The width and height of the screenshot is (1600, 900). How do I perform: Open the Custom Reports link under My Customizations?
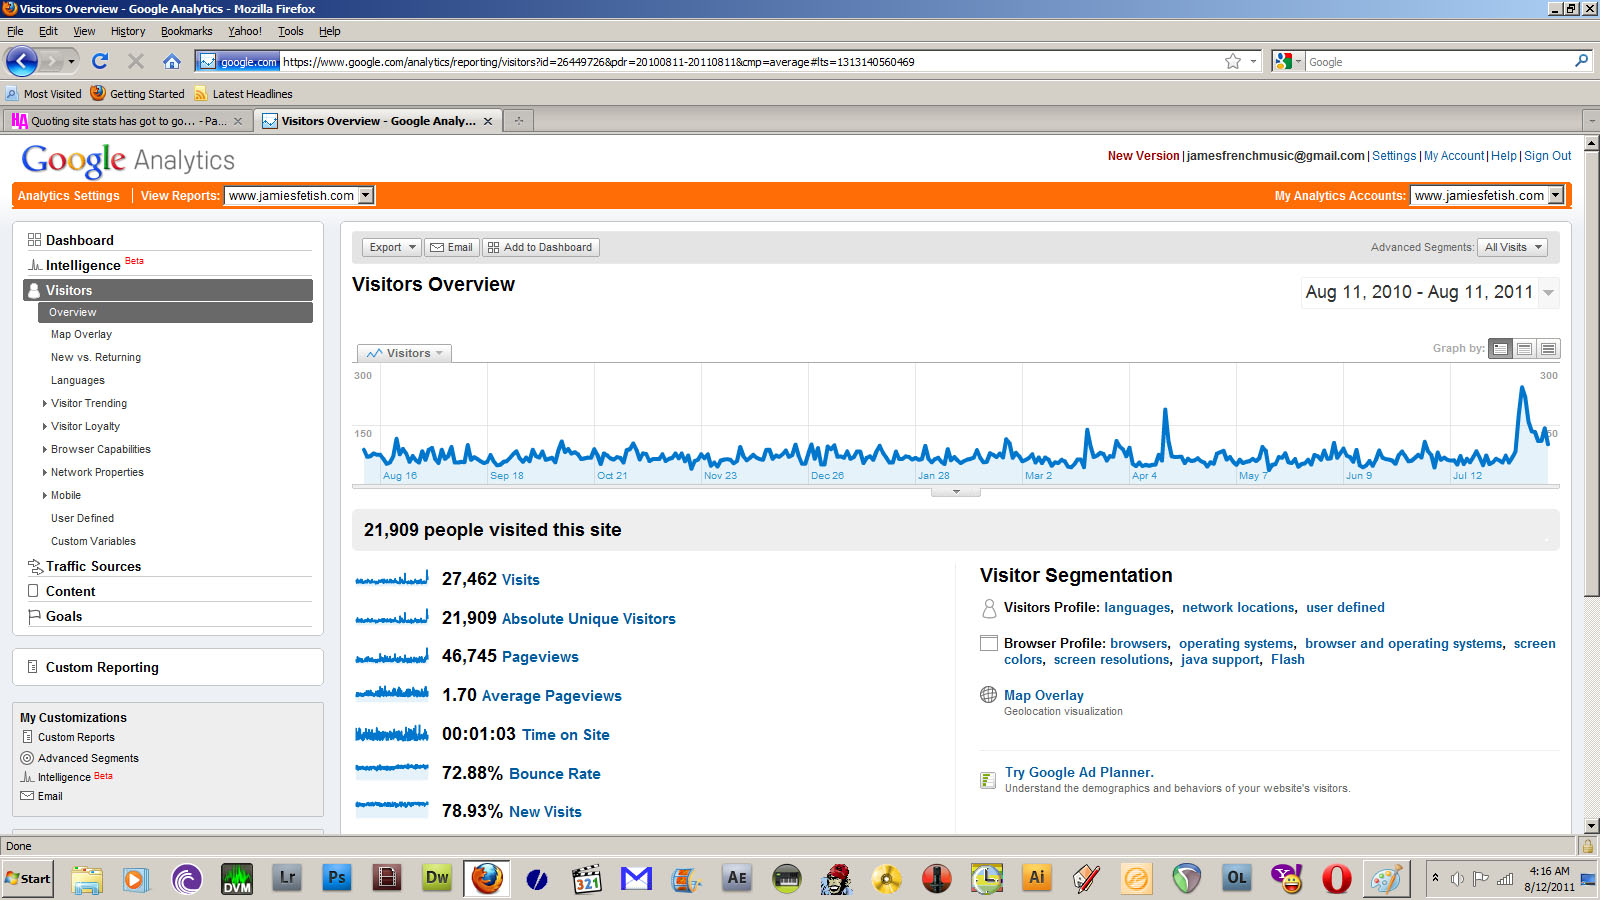[x=76, y=737]
